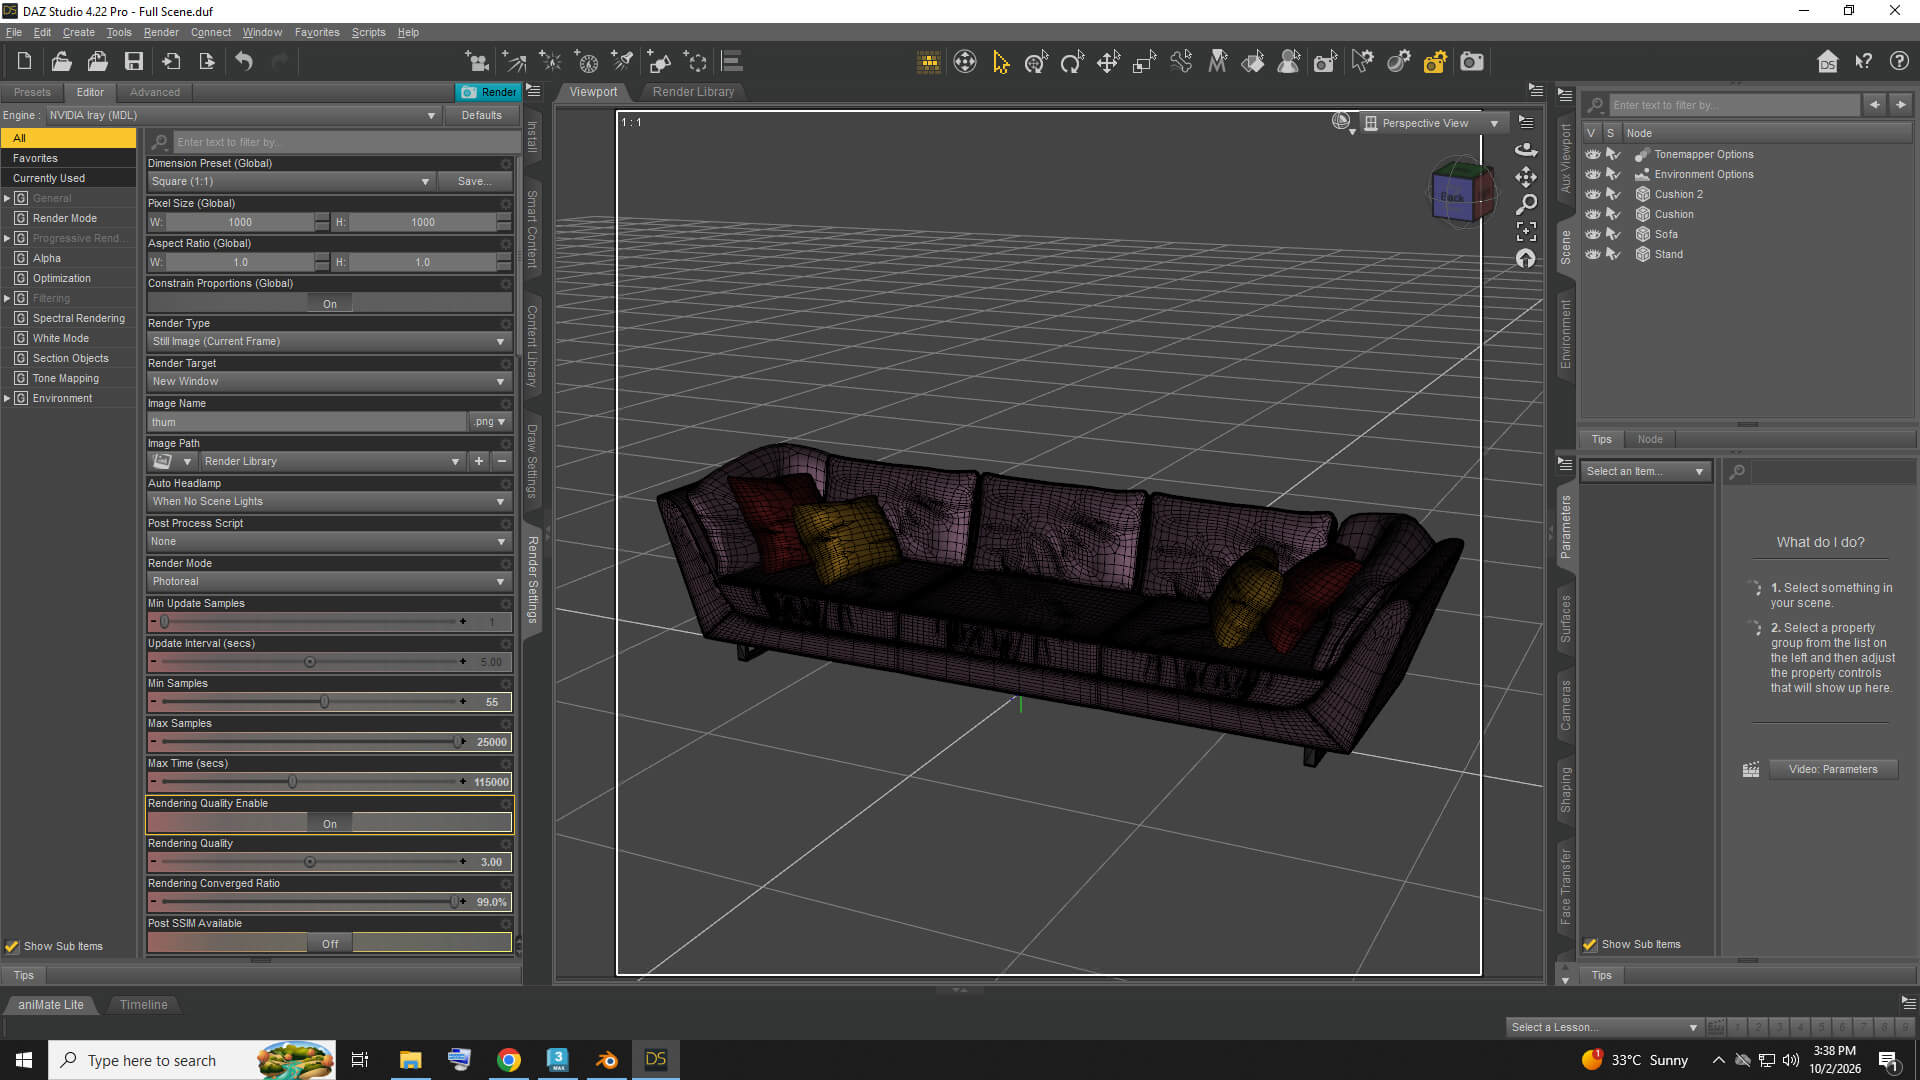Toggle Rendering Quality Enable switch
The height and width of the screenshot is (1080, 1920).
(330, 823)
